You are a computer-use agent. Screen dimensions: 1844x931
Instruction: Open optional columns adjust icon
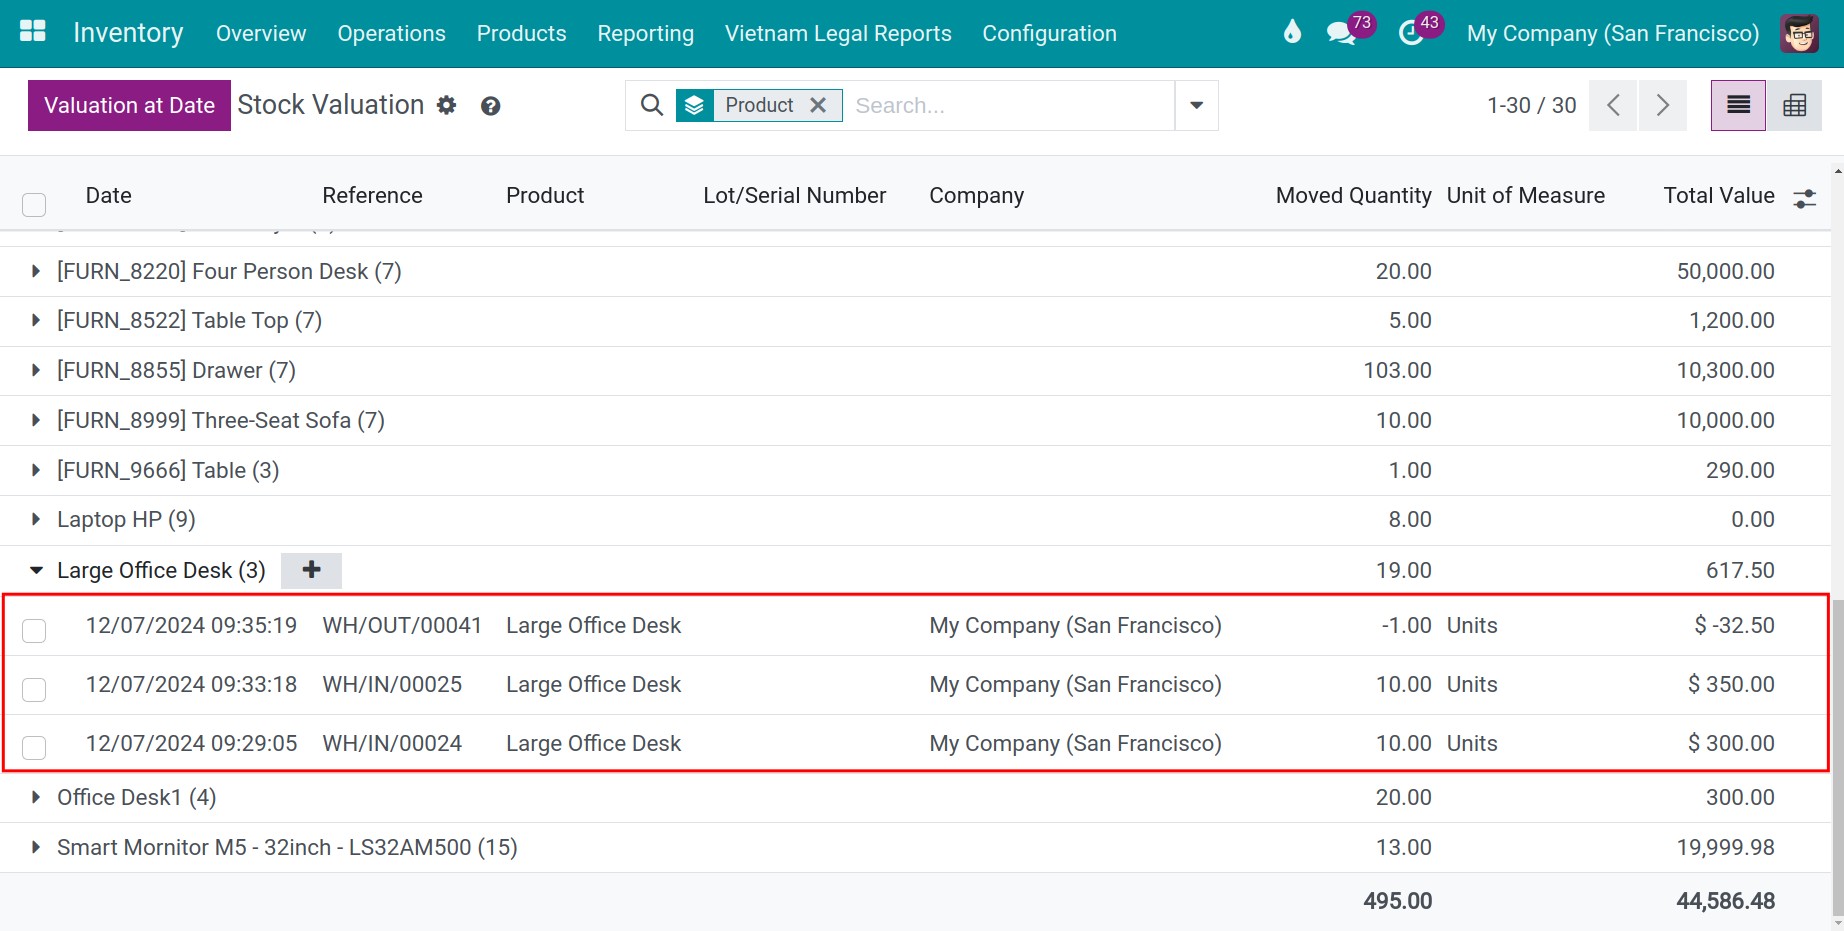tap(1805, 198)
